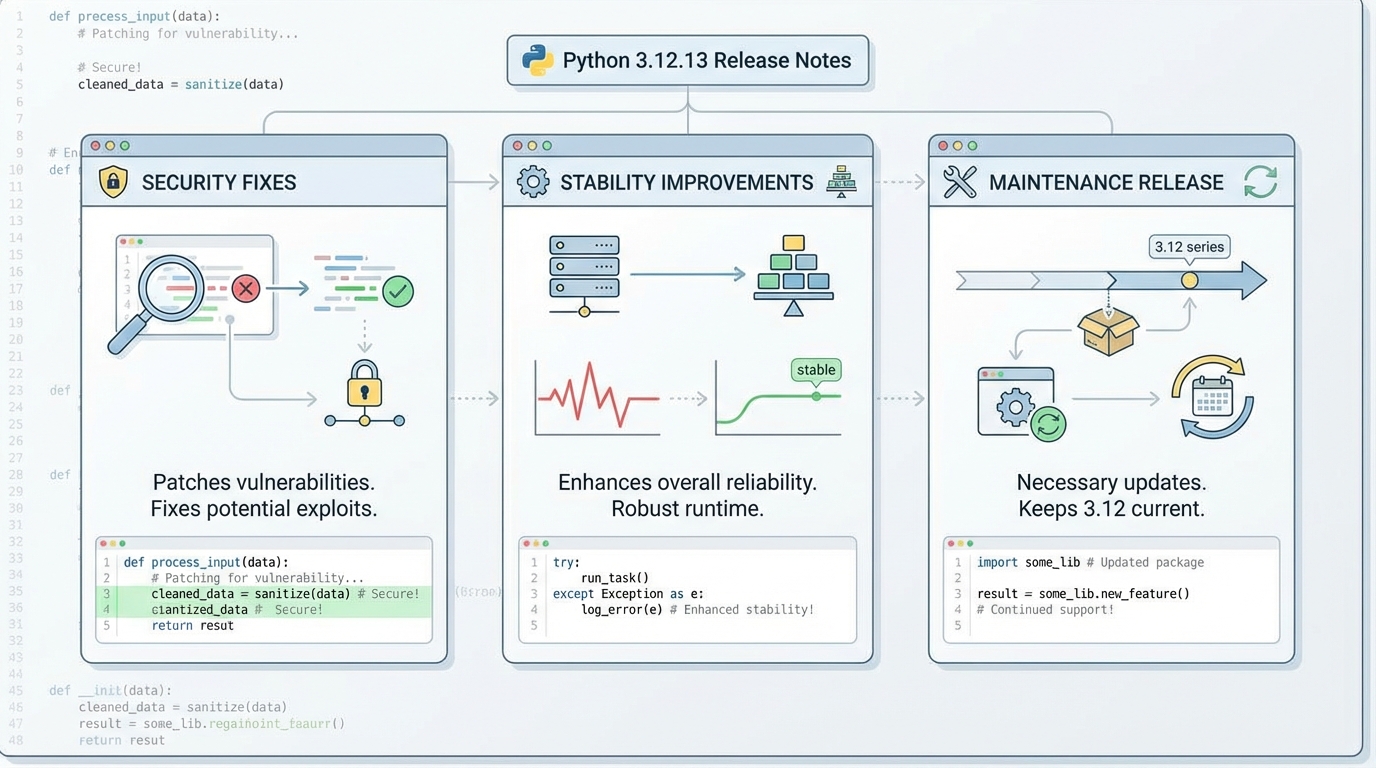Switch to the Security Fixes tab
This screenshot has width=1376, height=768.
coord(220,182)
